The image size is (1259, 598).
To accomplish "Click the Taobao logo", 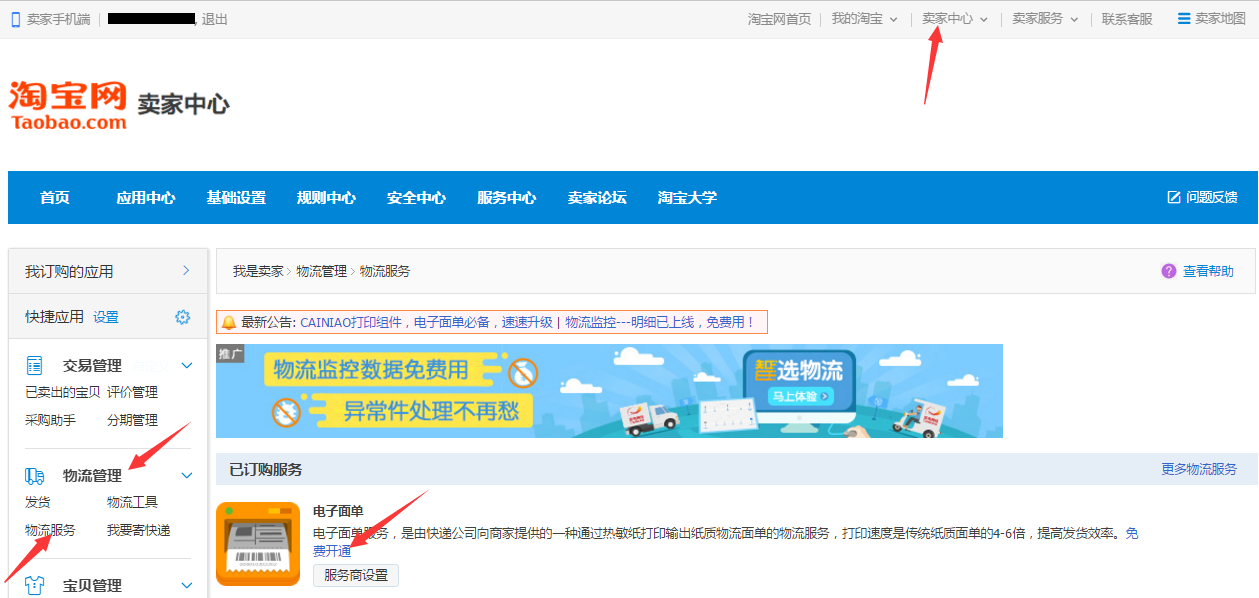I will point(68,105).
